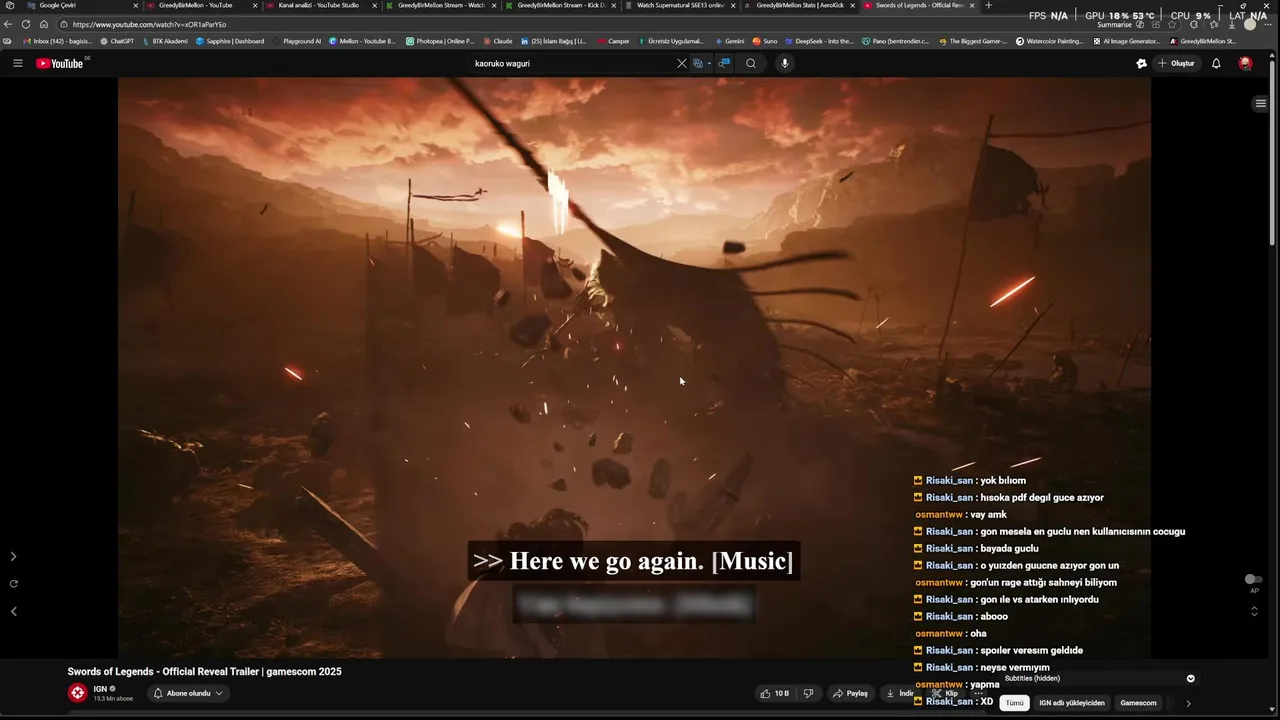Click chat message spoiler veresim geldide
The width and height of the screenshot is (1280, 720).
[1031, 650]
